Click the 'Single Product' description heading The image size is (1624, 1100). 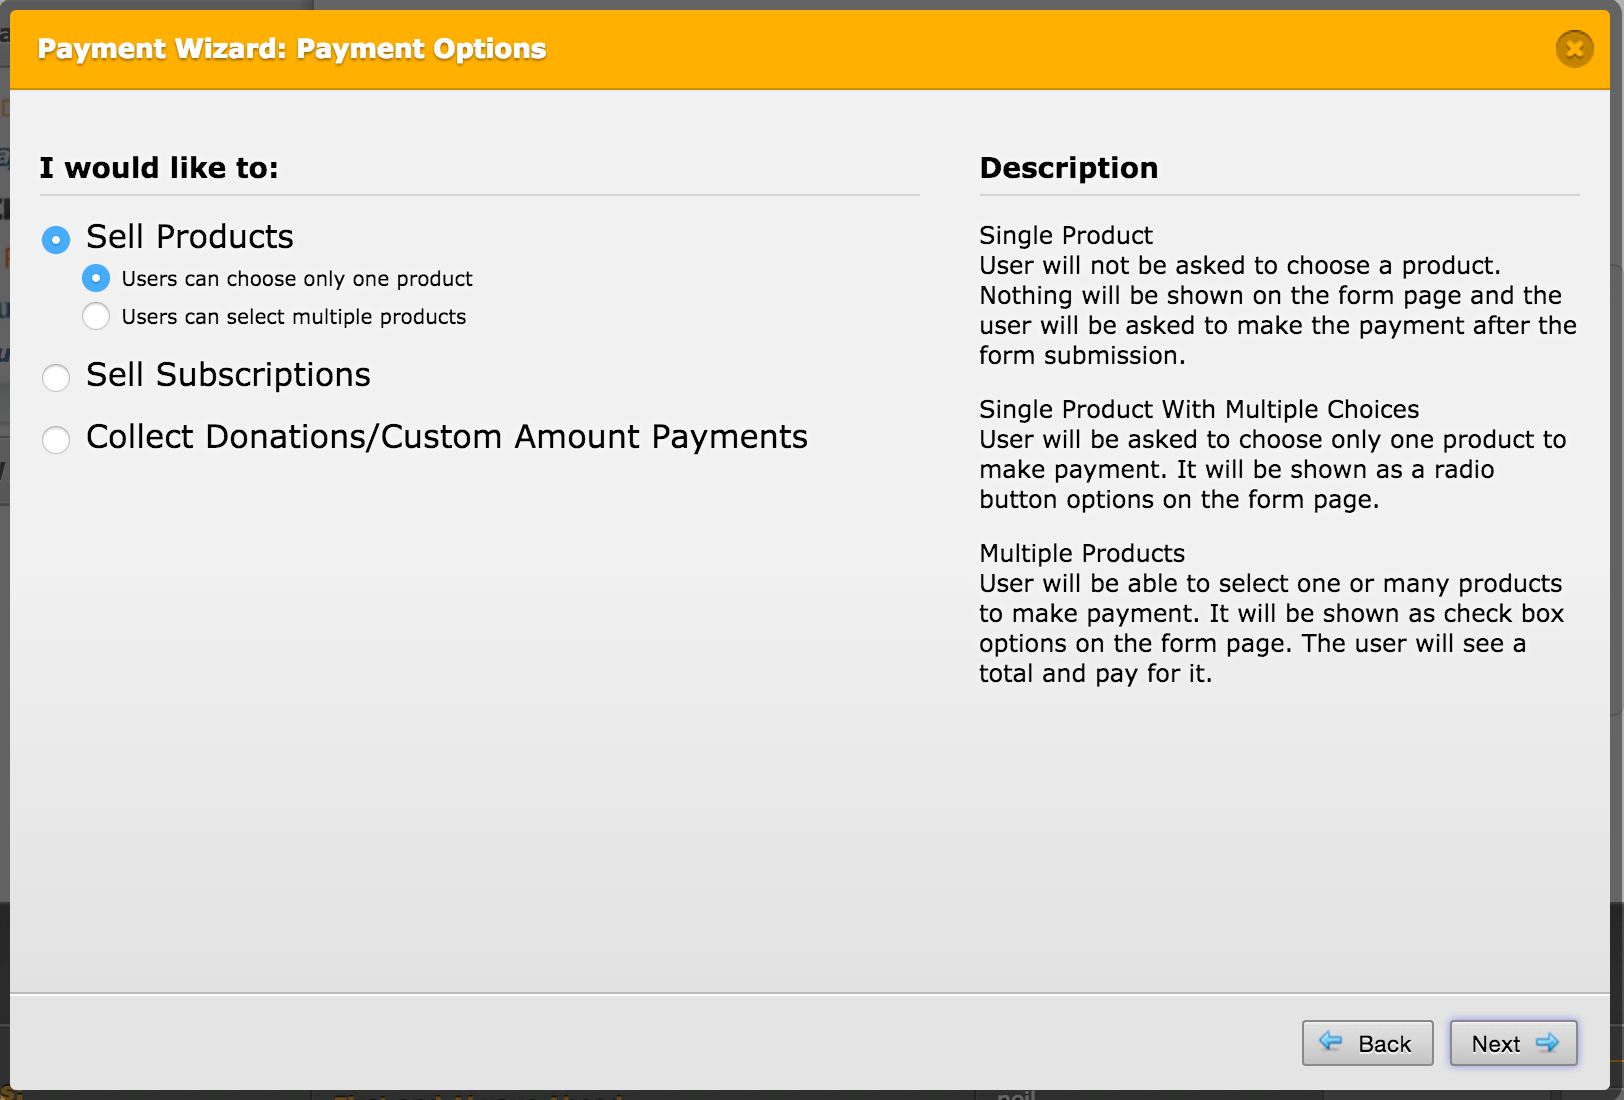pyautogui.click(x=1065, y=236)
